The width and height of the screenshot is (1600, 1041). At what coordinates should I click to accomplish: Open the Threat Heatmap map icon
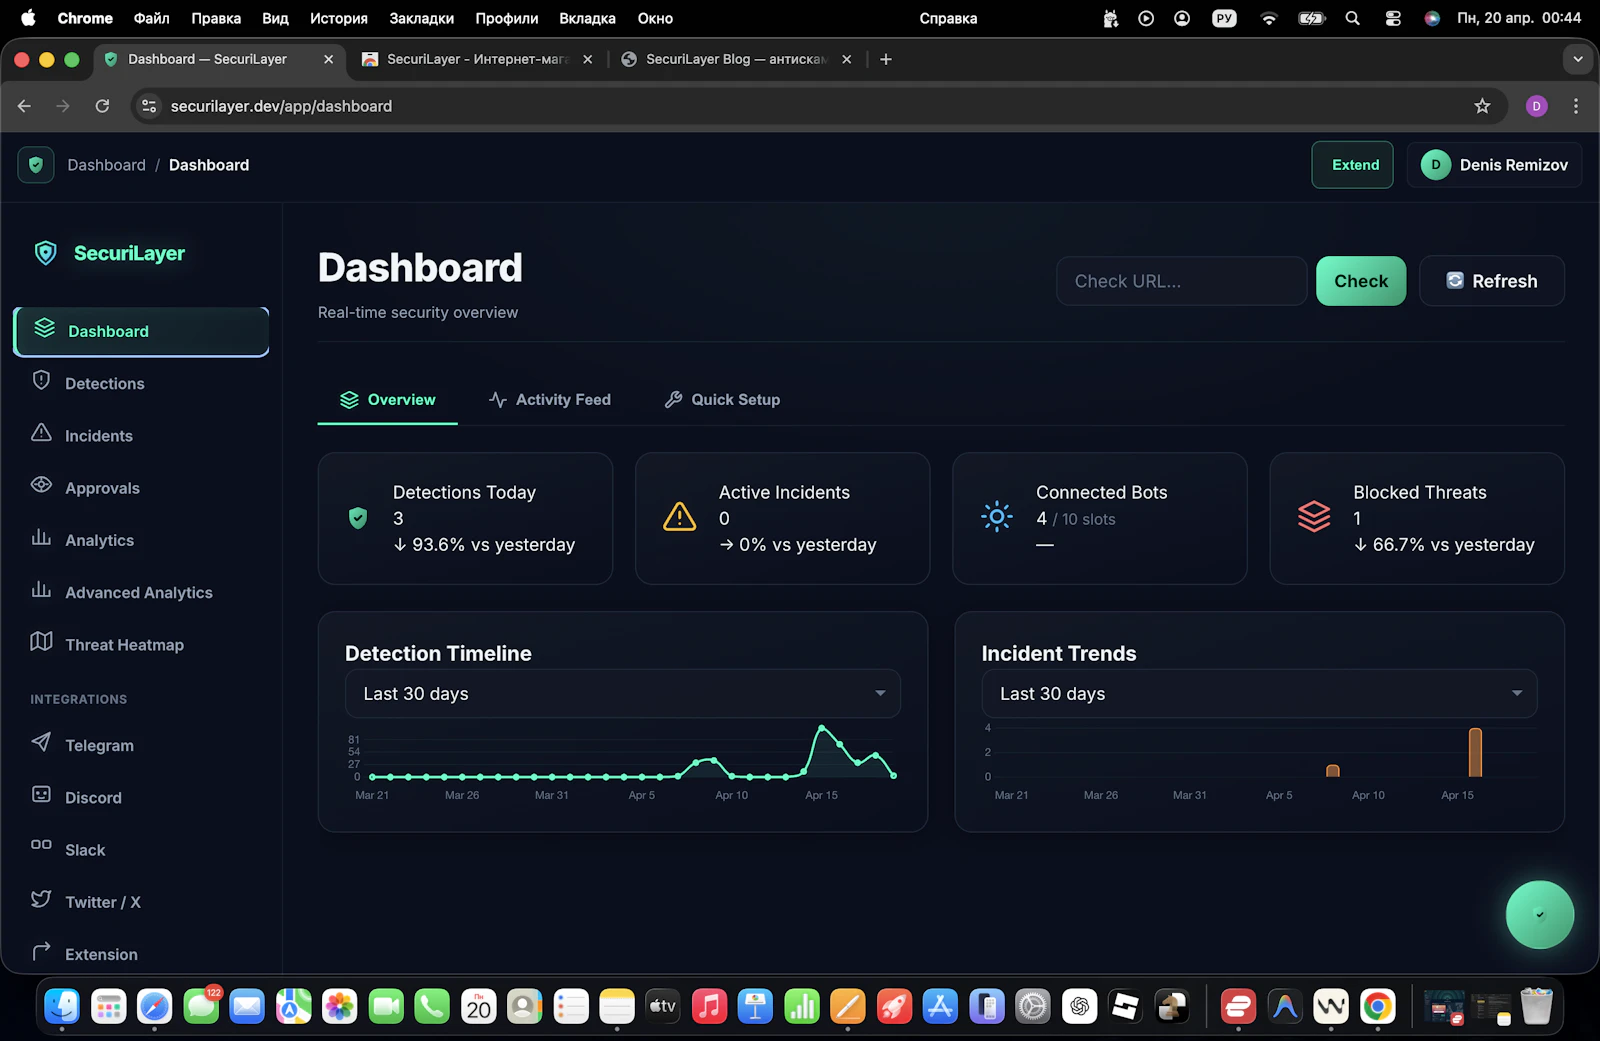pos(41,644)
